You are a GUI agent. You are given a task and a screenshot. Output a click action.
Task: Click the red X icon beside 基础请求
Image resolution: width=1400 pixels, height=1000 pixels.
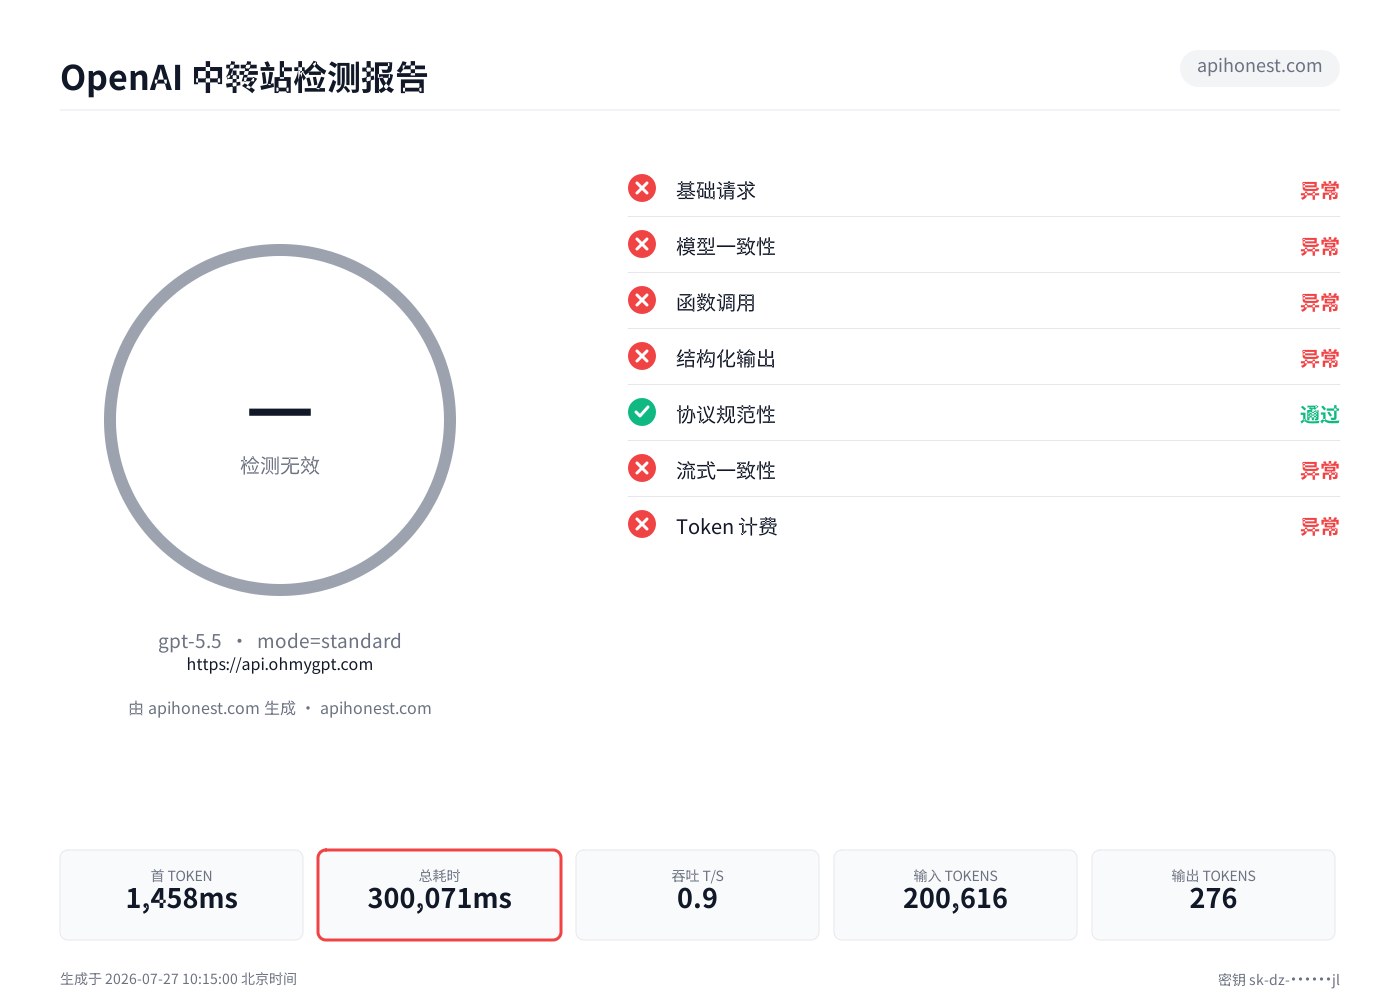(642, 188)
